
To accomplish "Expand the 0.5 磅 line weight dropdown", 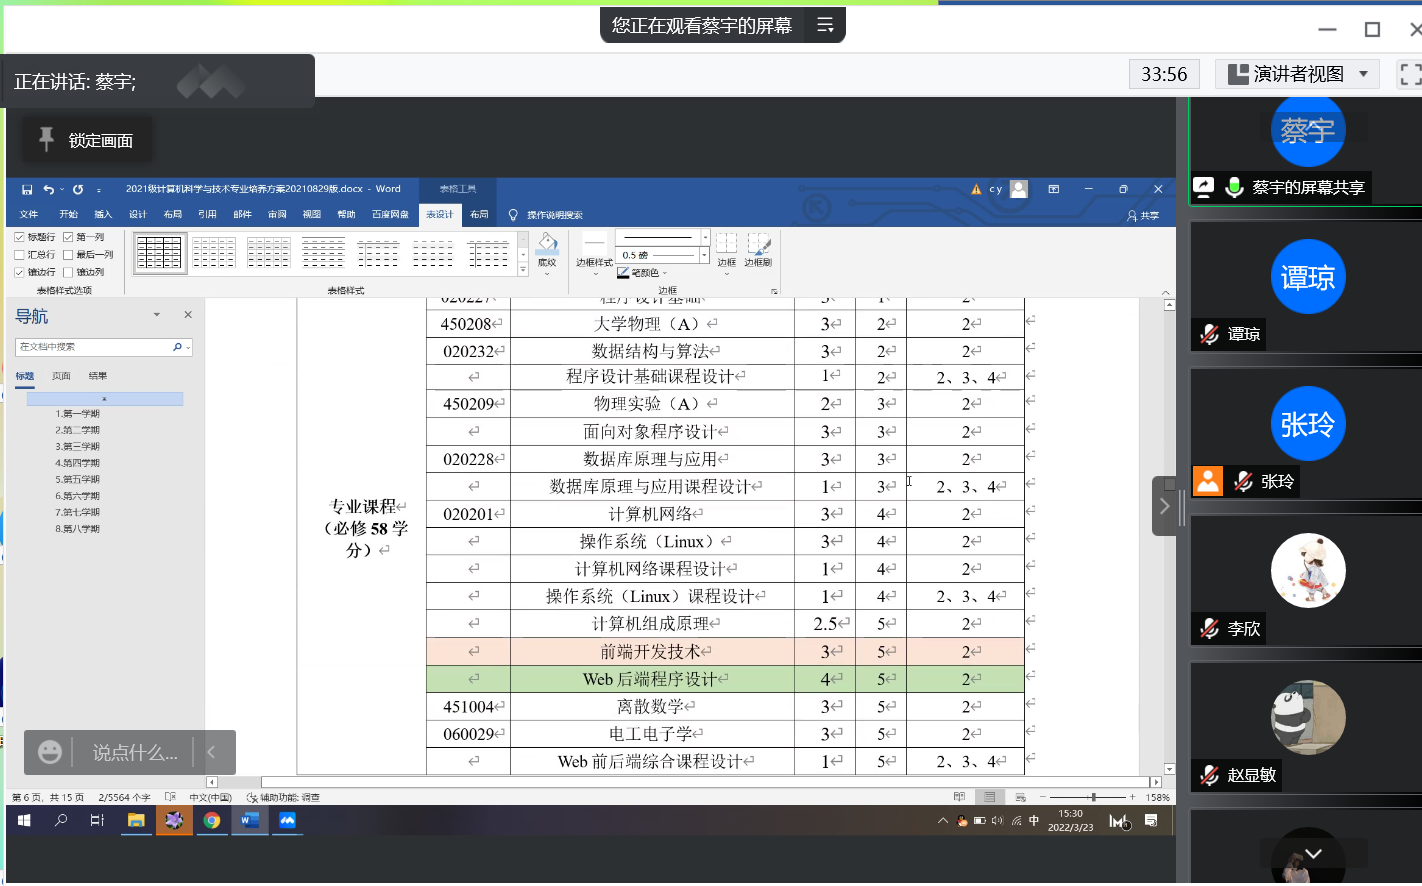I will tap(705, 255).
